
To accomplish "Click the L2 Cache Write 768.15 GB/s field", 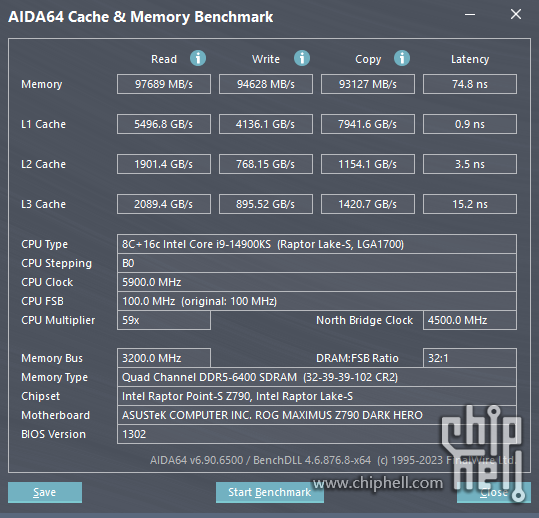I will tap(266, 164).
